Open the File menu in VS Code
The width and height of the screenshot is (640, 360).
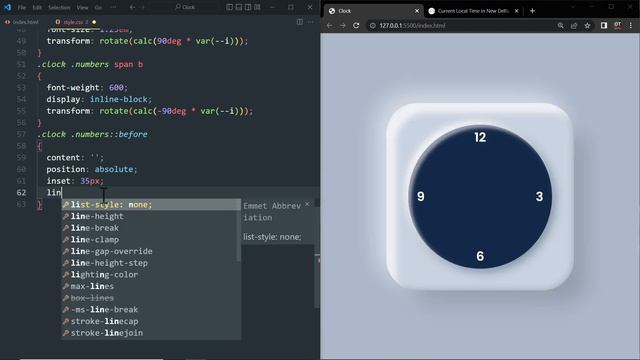(22, 7)
